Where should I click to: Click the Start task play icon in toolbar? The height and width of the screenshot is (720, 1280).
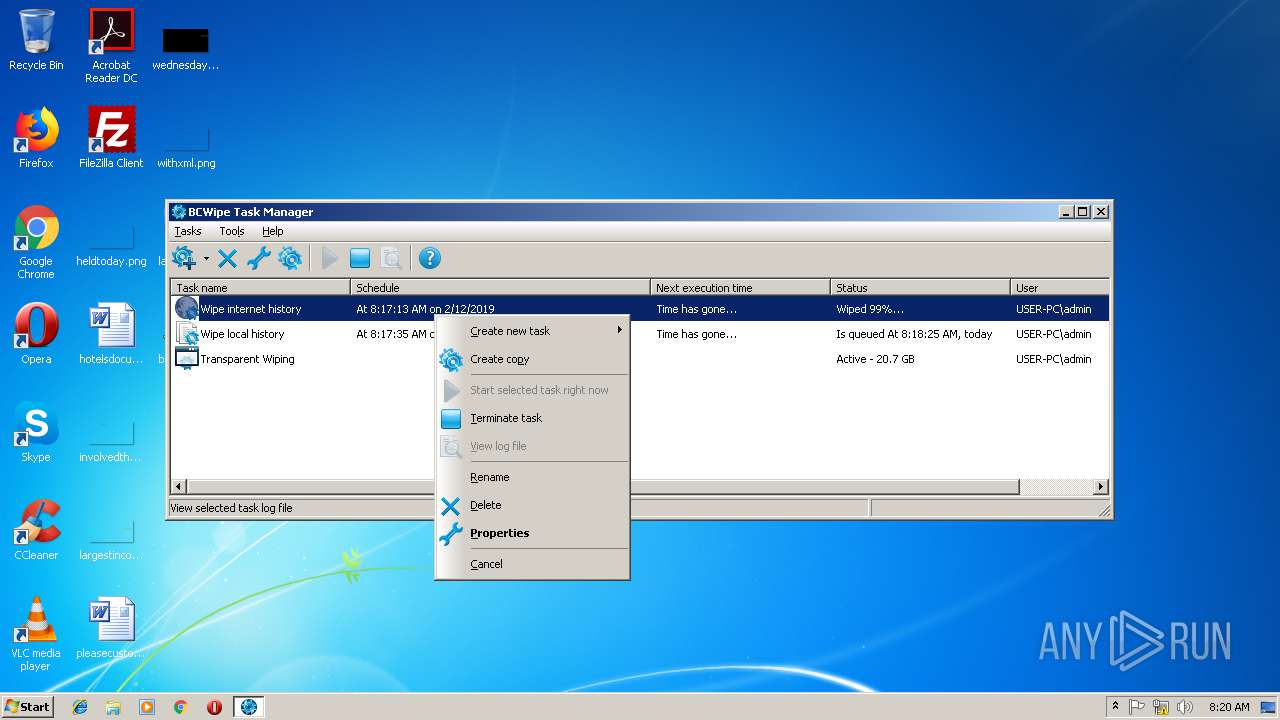tap(329, 259)
